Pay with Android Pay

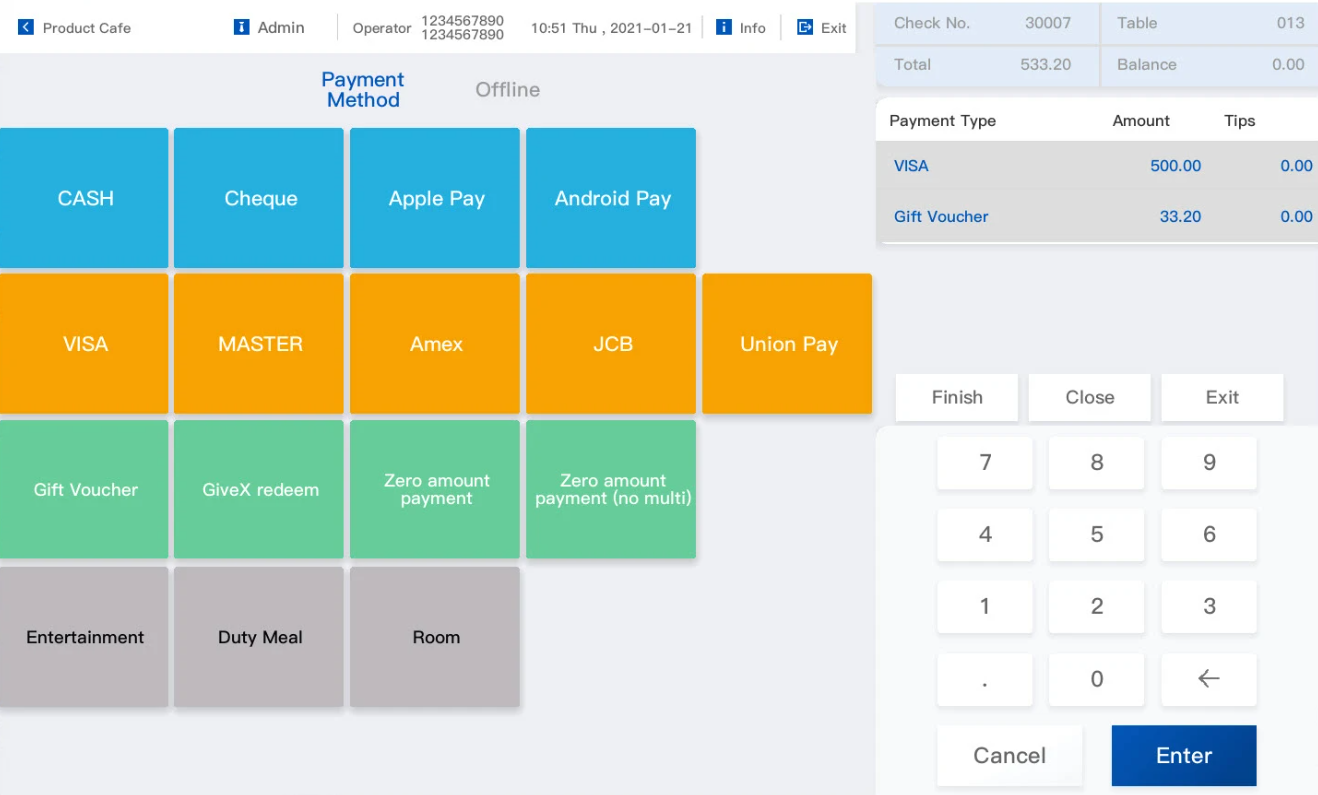612,198
